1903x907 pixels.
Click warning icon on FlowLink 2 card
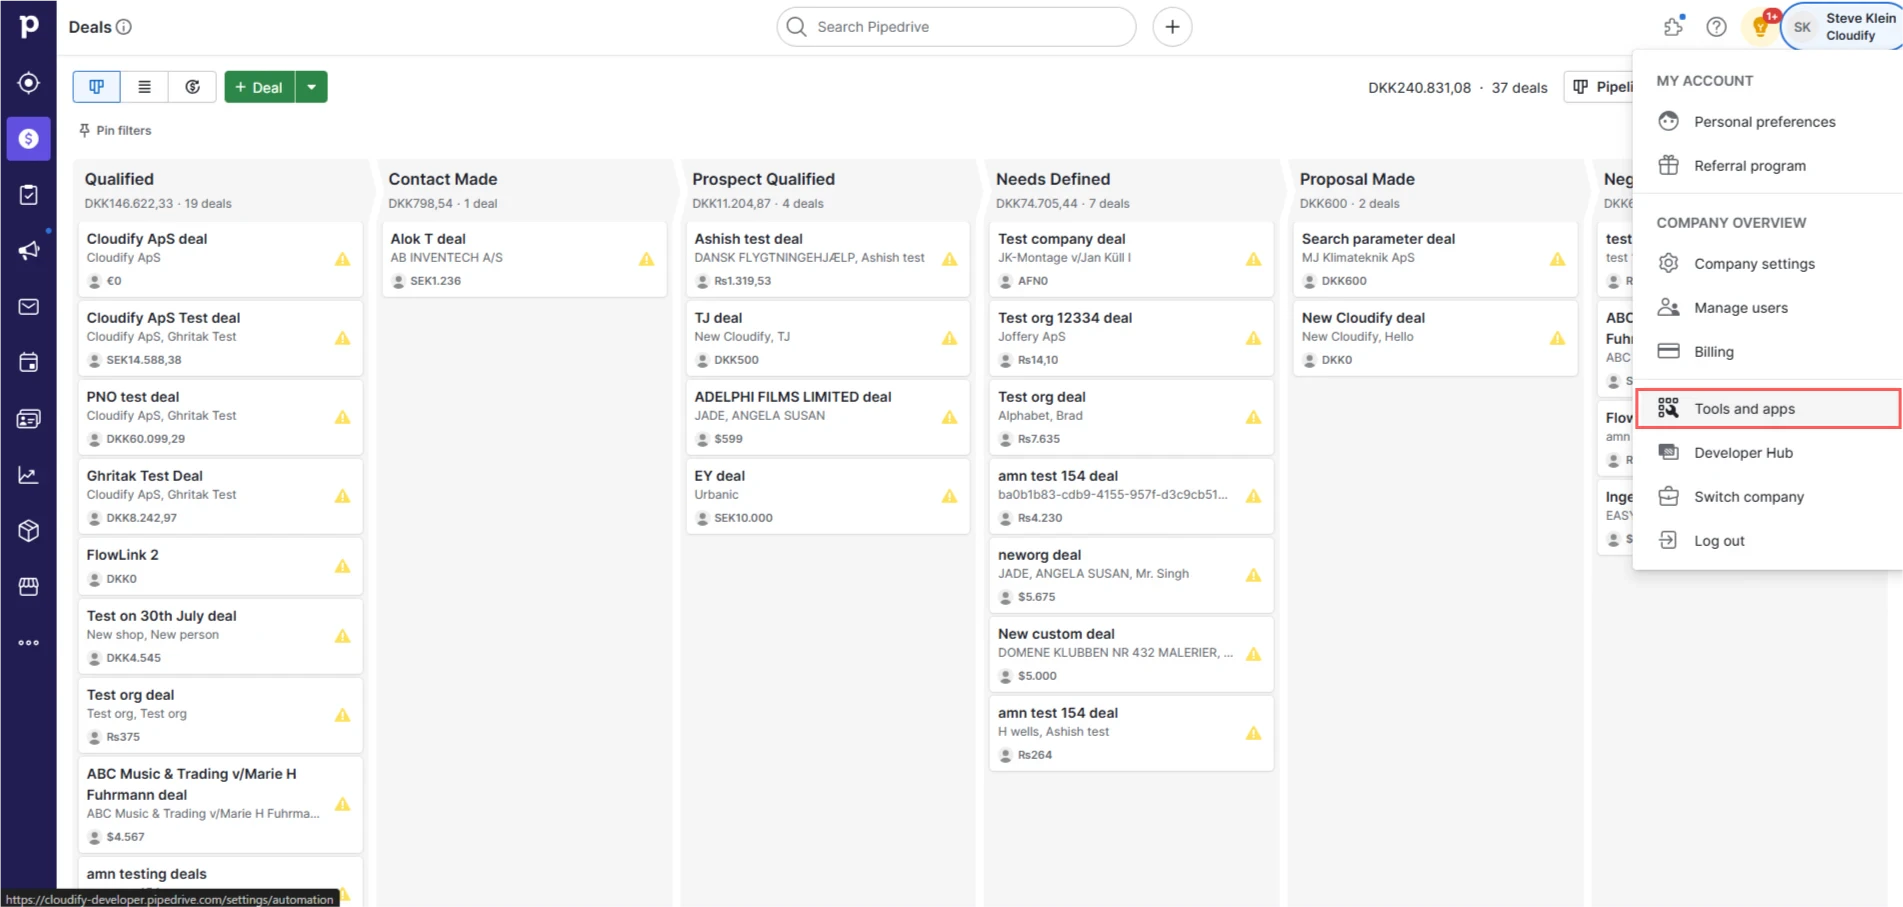click(343, 566)
